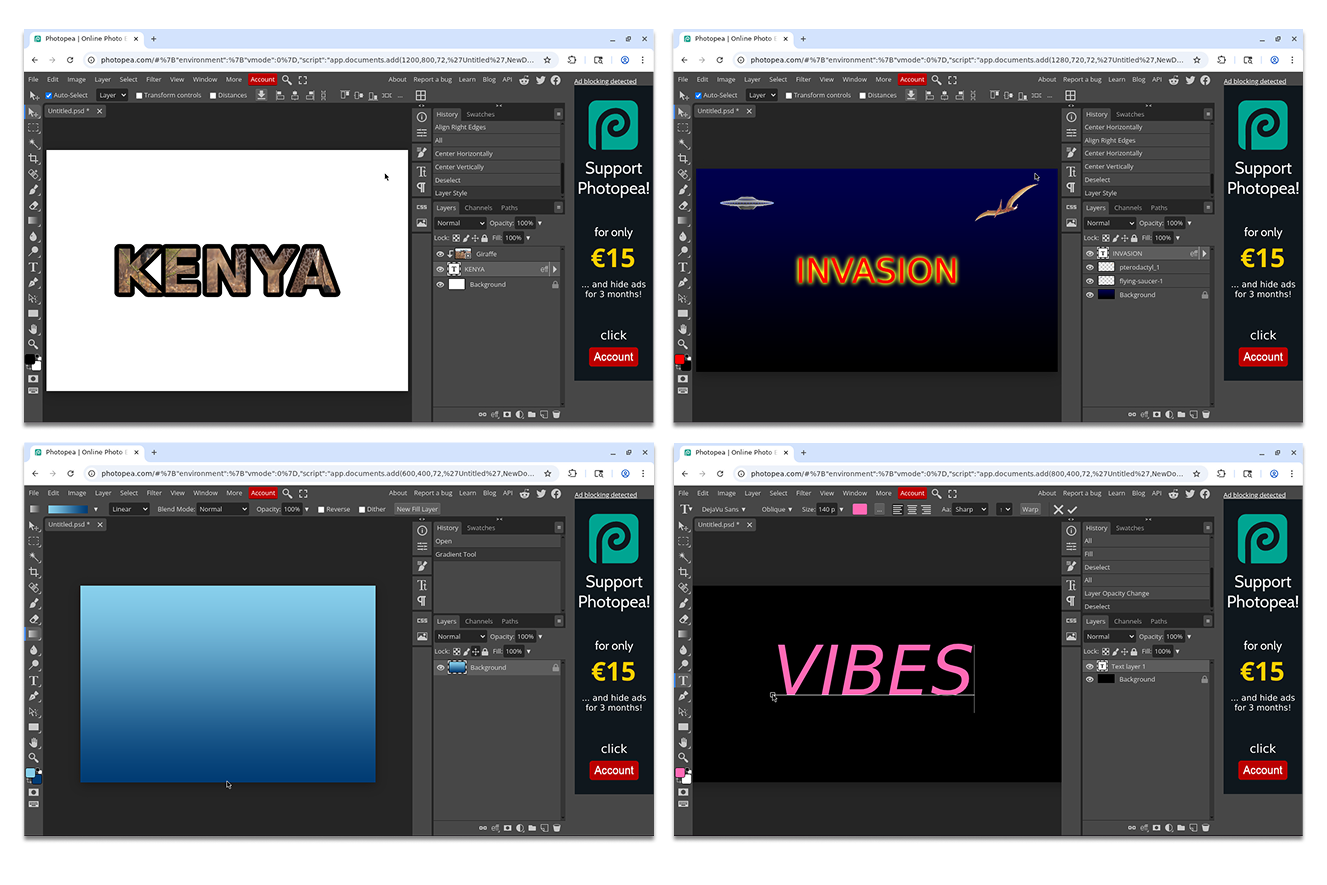Open the Linear gradient type dropdown

click(128, 509)
